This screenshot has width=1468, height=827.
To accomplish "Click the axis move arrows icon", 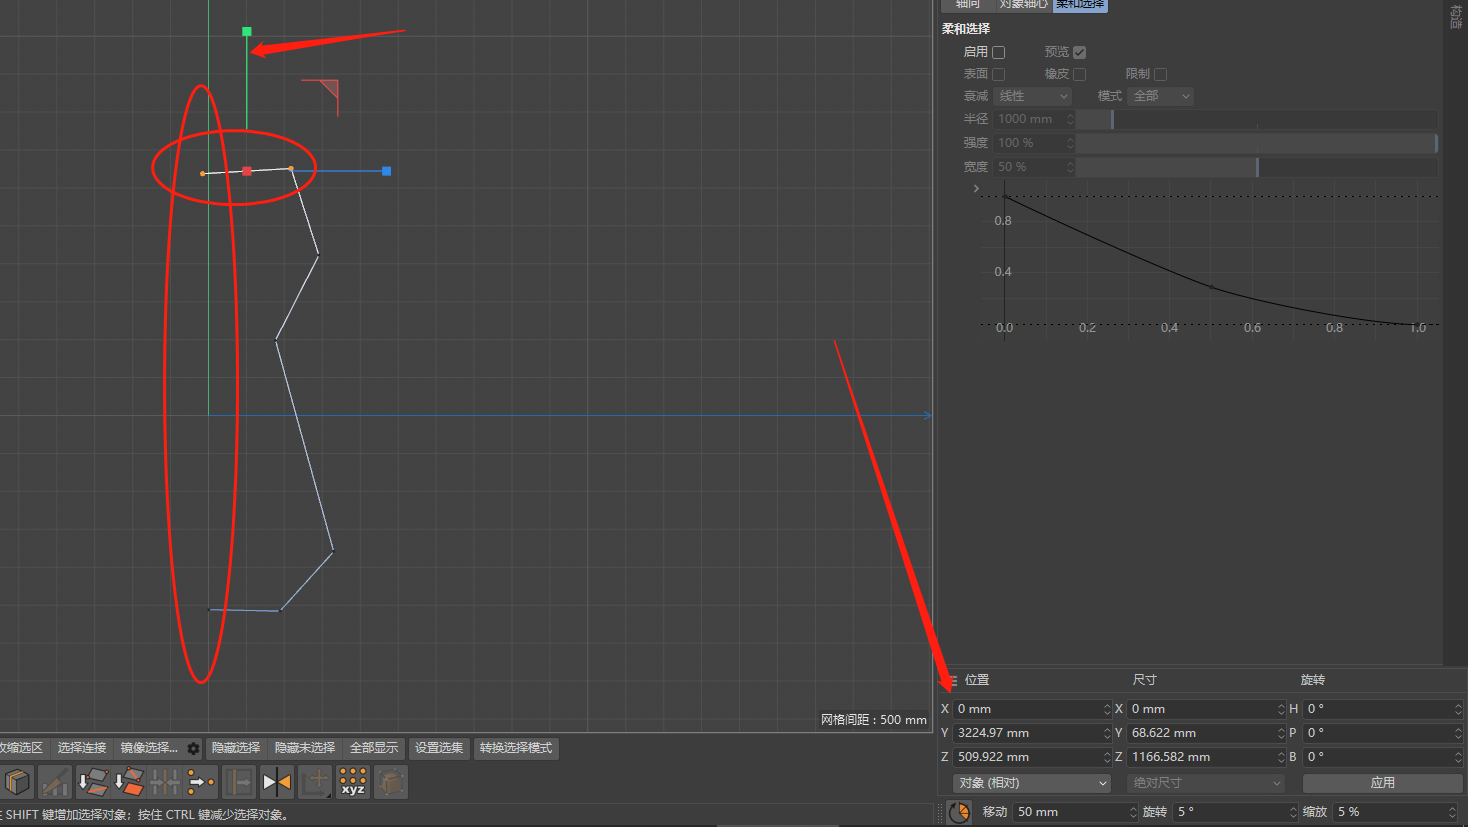I will tap(315, 782).
